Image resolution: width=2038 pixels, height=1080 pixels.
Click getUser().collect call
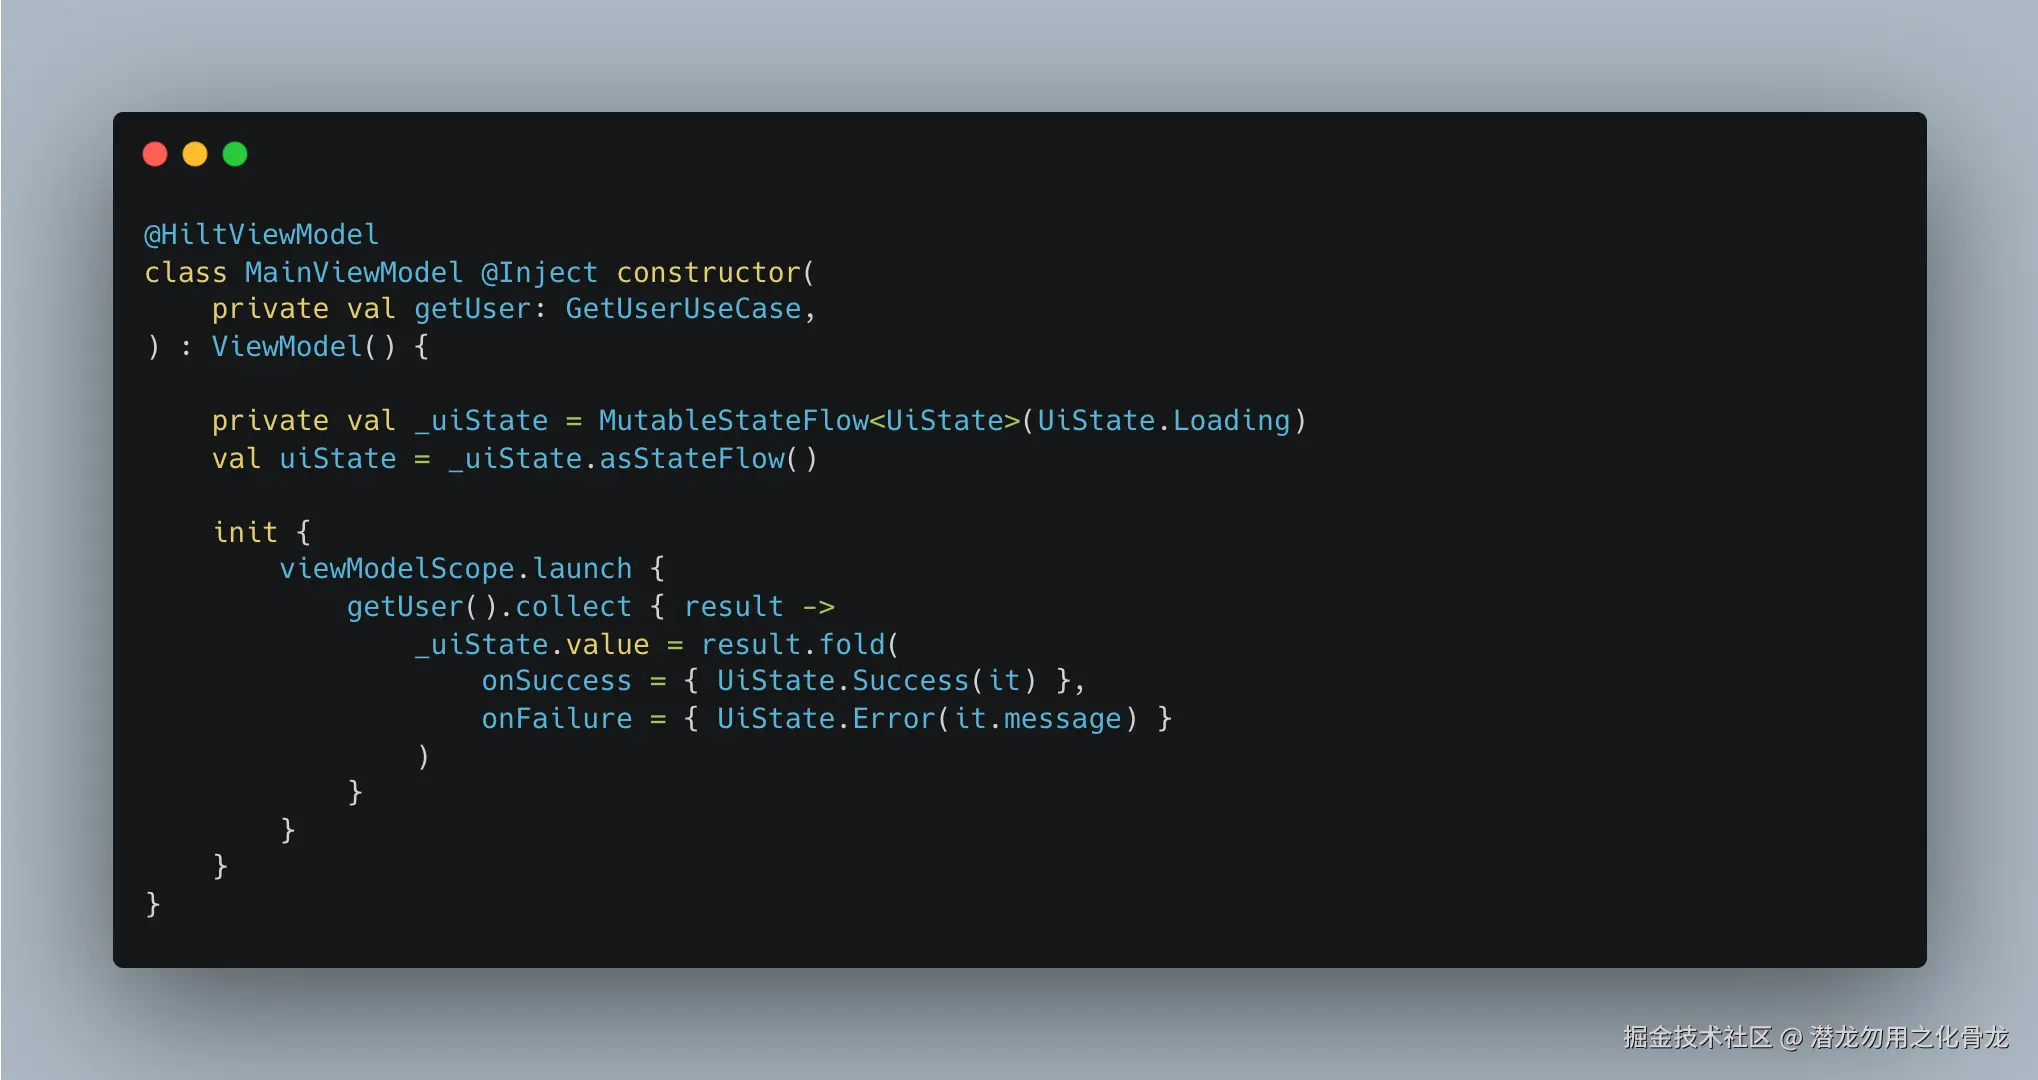489,607
